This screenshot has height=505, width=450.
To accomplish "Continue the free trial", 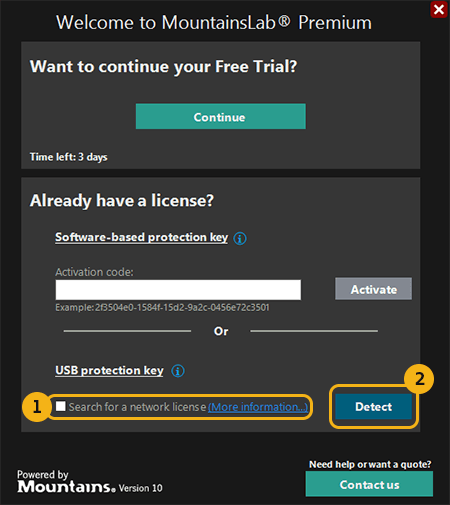I will 221,116.
